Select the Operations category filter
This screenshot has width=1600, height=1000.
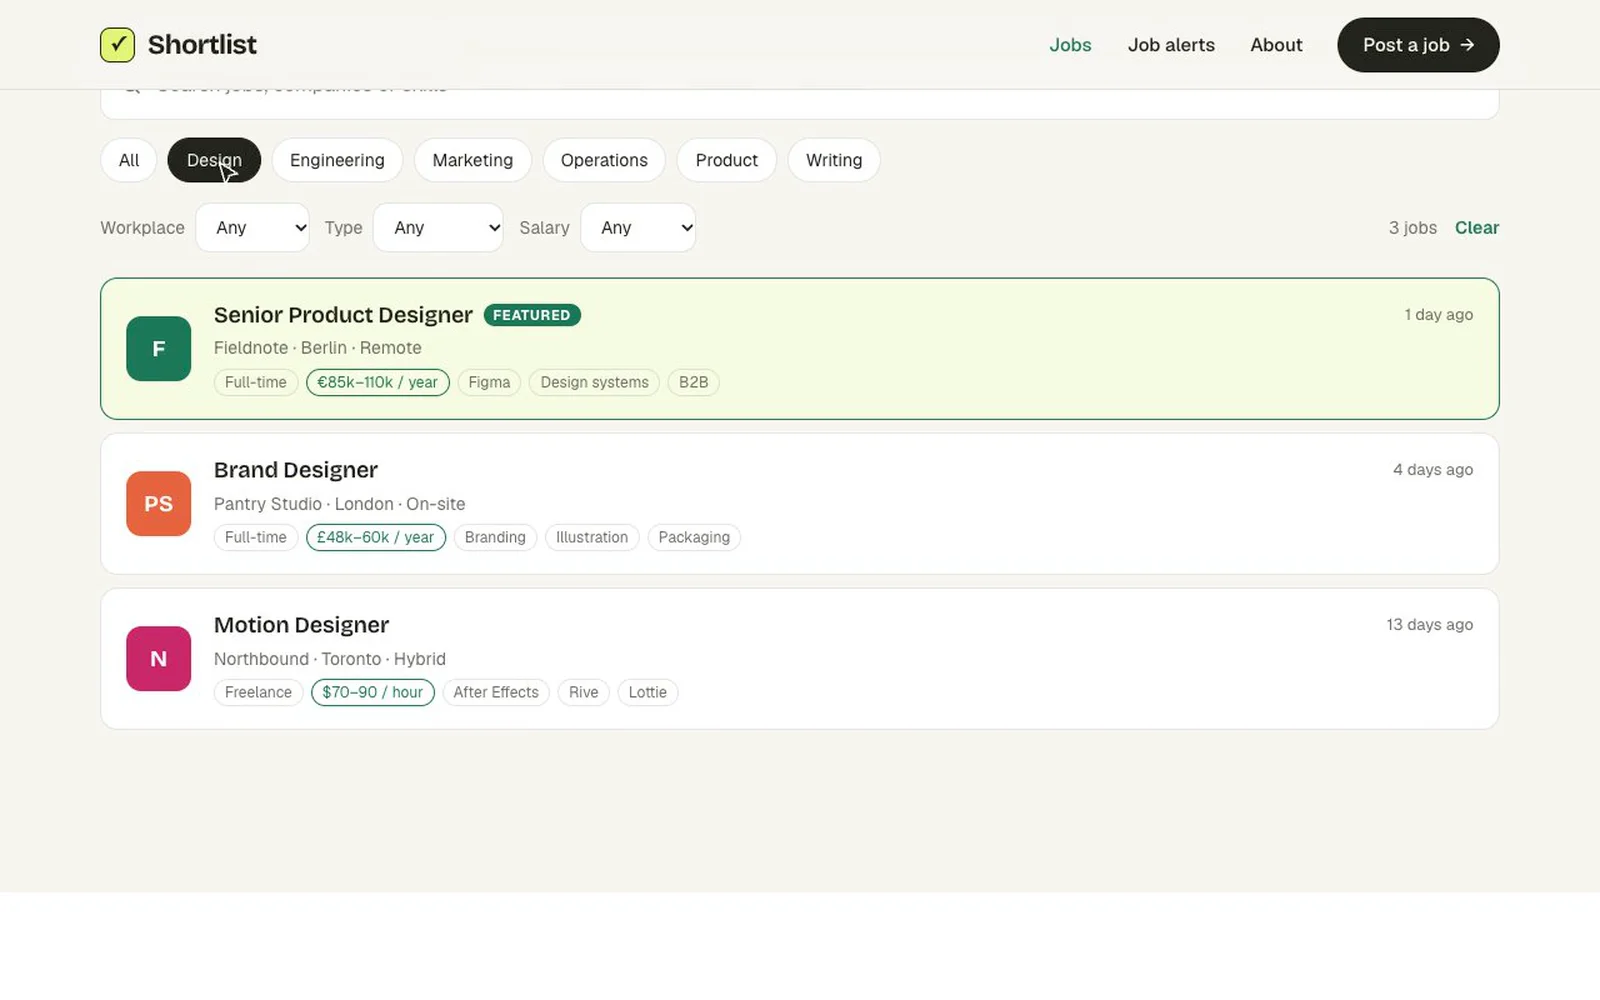pos(604,160)
